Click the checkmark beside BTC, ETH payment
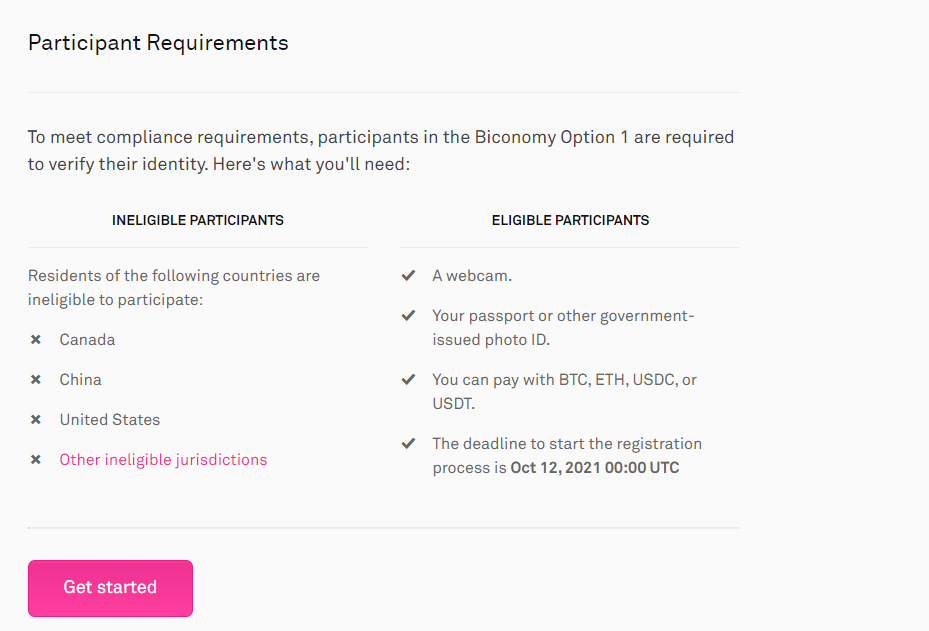Image resolution: width=929 pixels, height=631 pixels. click(408, 379)
